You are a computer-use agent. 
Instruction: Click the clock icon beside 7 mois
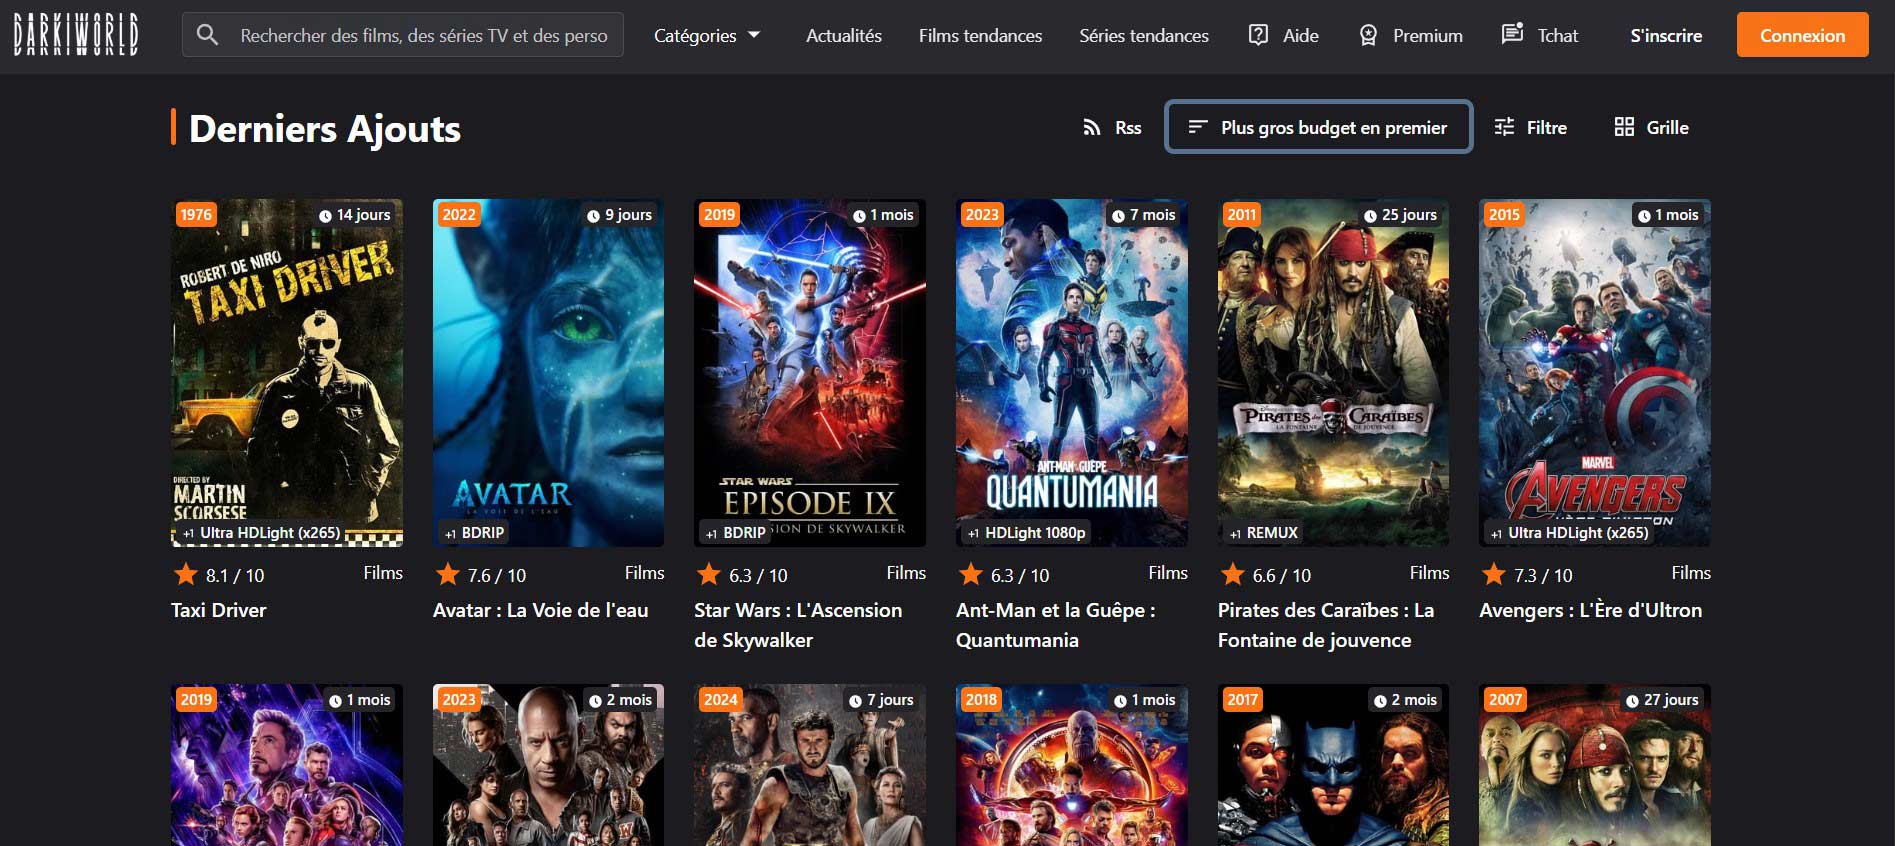[x=1118, y=215]
